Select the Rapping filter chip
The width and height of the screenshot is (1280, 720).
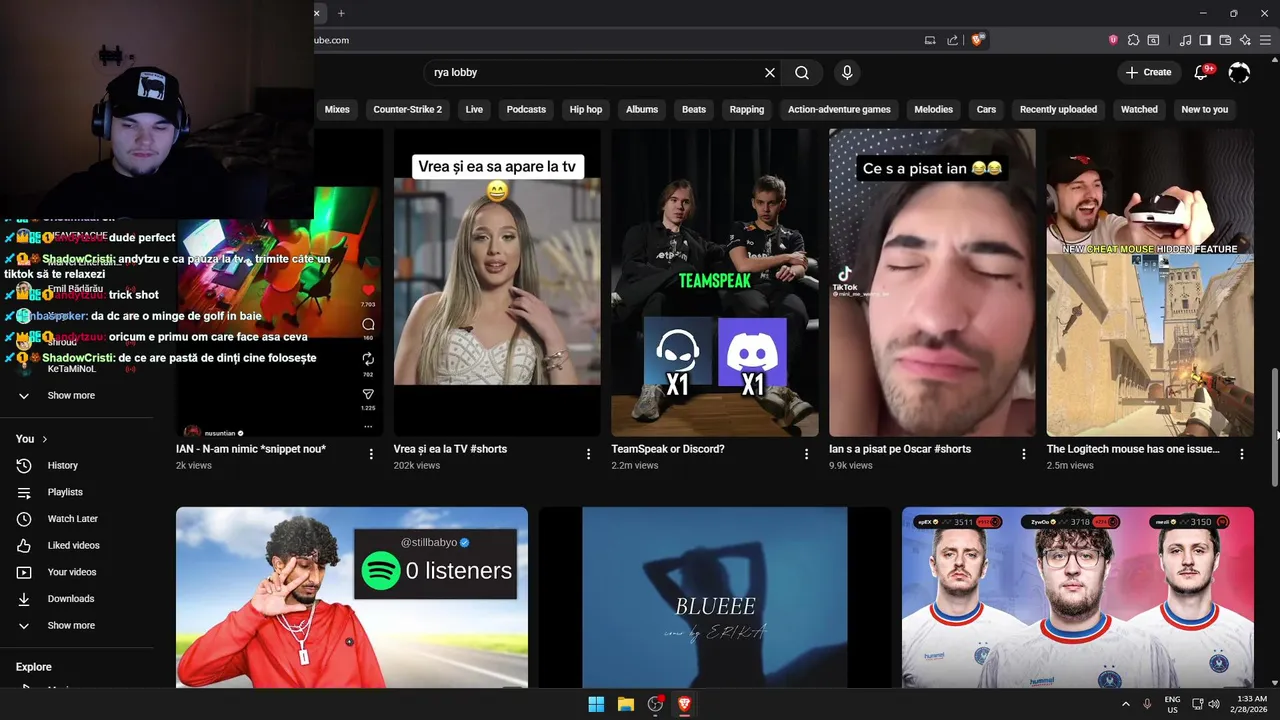(x=747, y=109)
